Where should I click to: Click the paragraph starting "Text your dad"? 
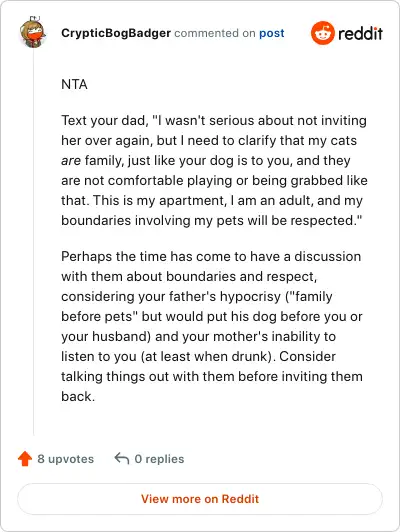click(214, 171)
